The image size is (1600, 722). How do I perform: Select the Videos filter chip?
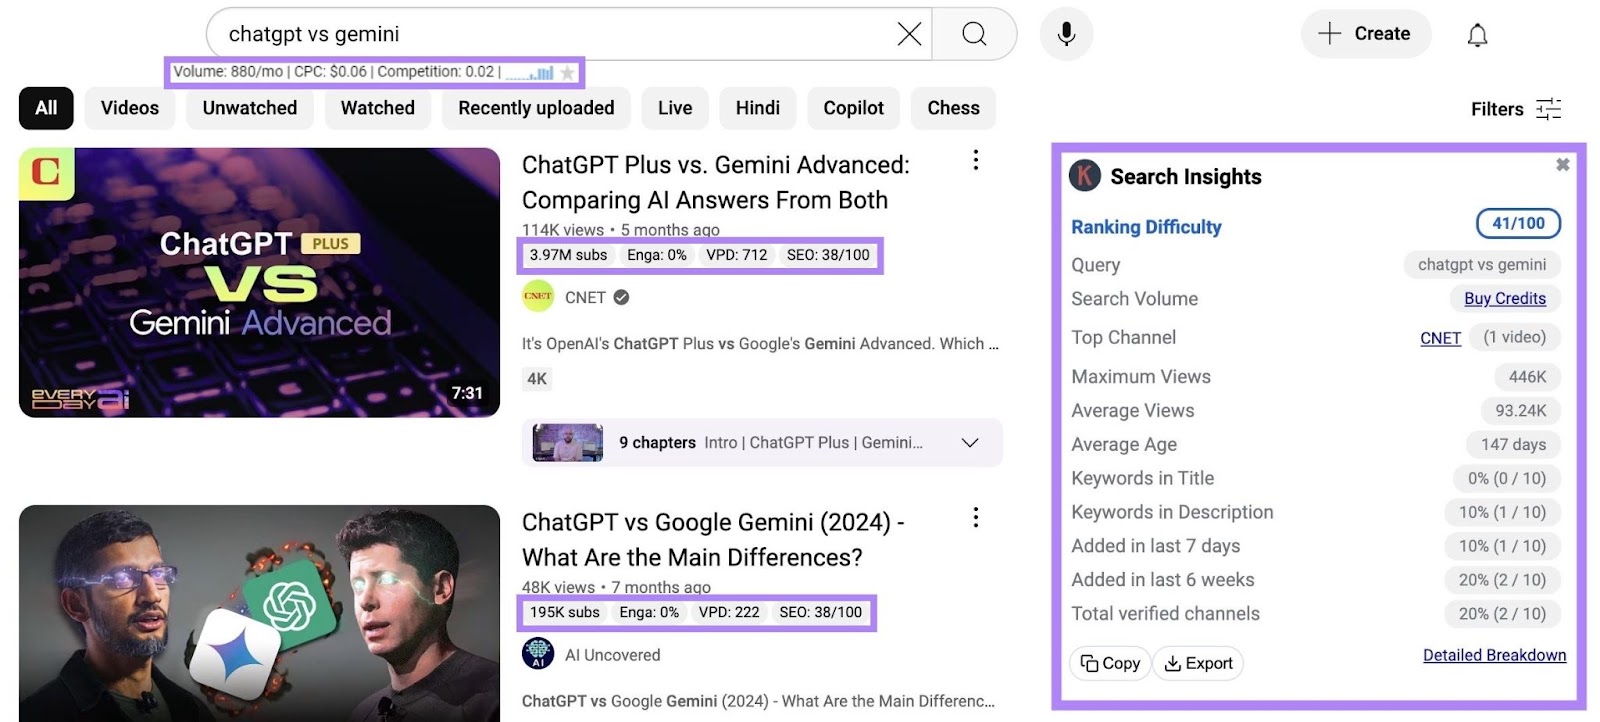coord(130,108)
